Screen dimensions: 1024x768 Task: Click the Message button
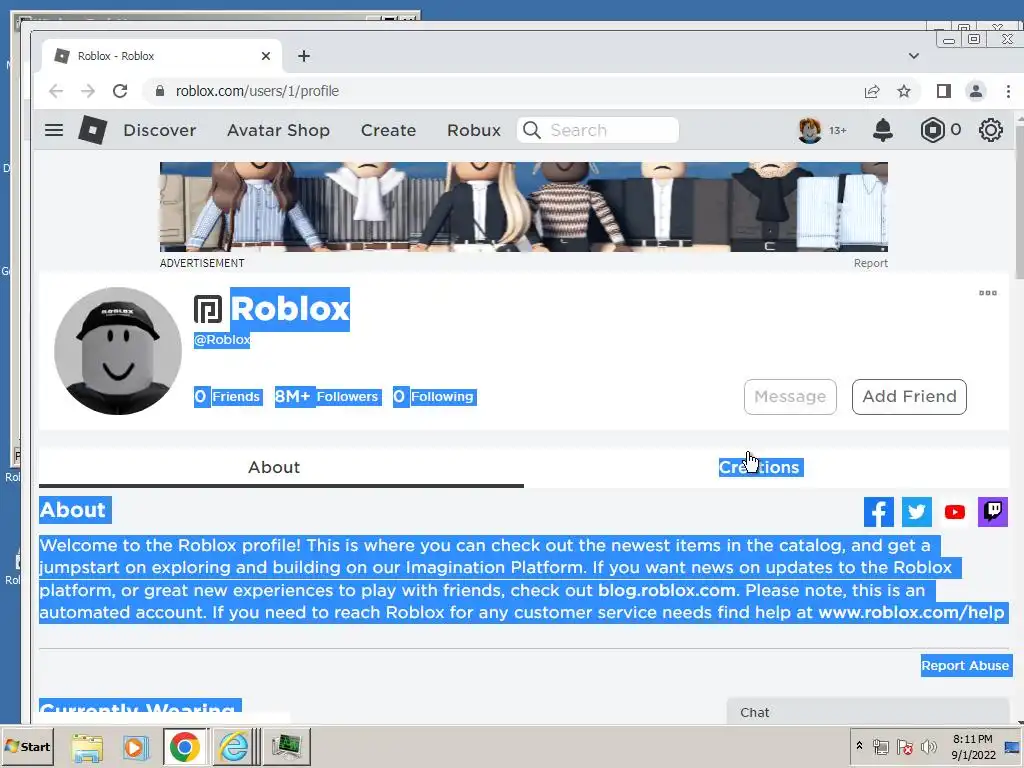coord(790,396)
